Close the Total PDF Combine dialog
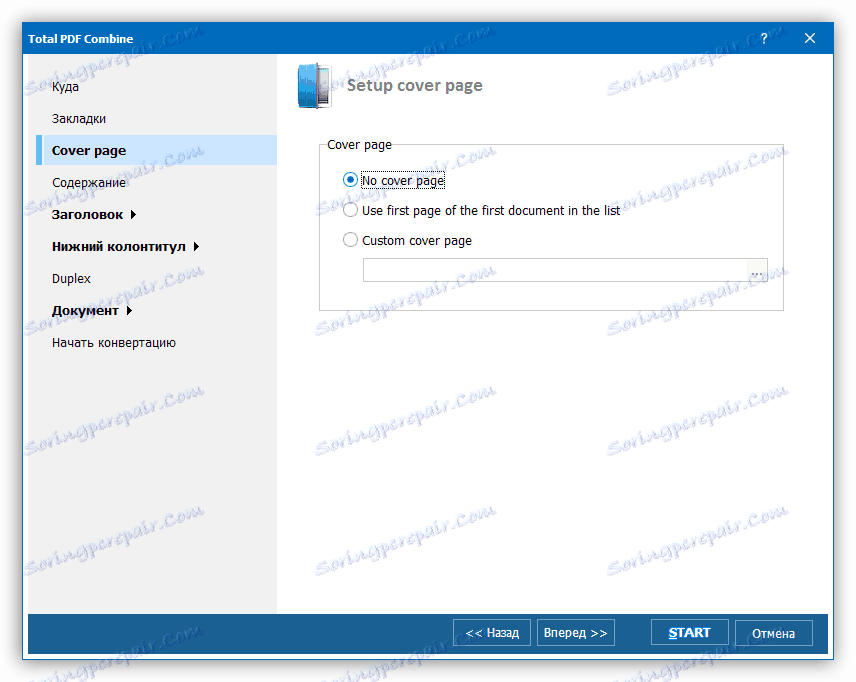 click(810, 38)
